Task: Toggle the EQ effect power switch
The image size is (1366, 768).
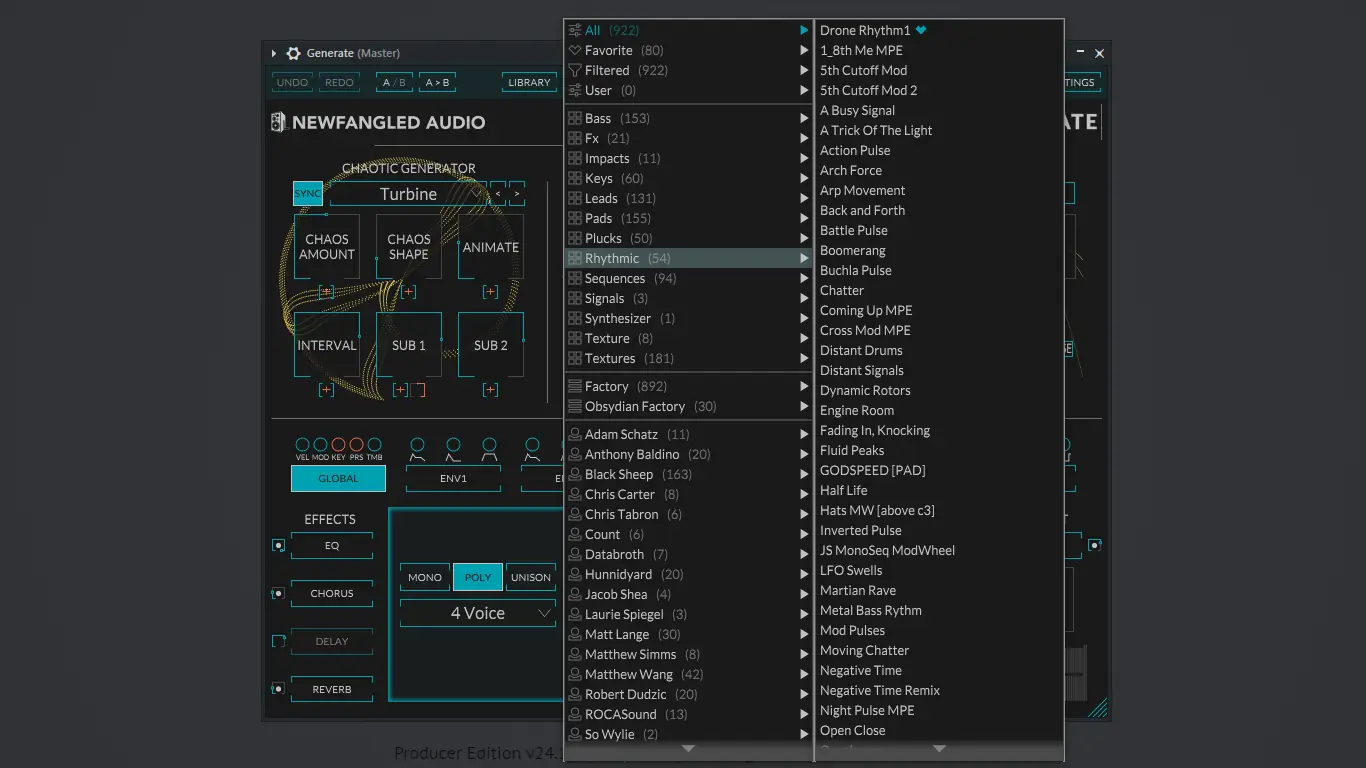Action: (278, 546)
